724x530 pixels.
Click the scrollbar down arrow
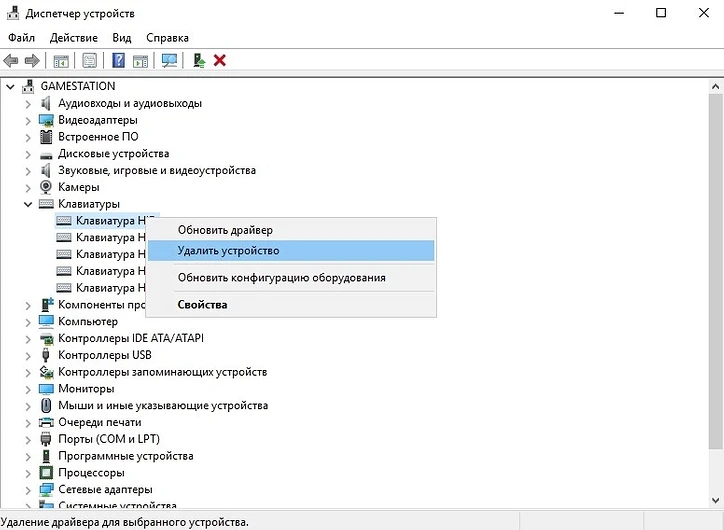[715, 500]
